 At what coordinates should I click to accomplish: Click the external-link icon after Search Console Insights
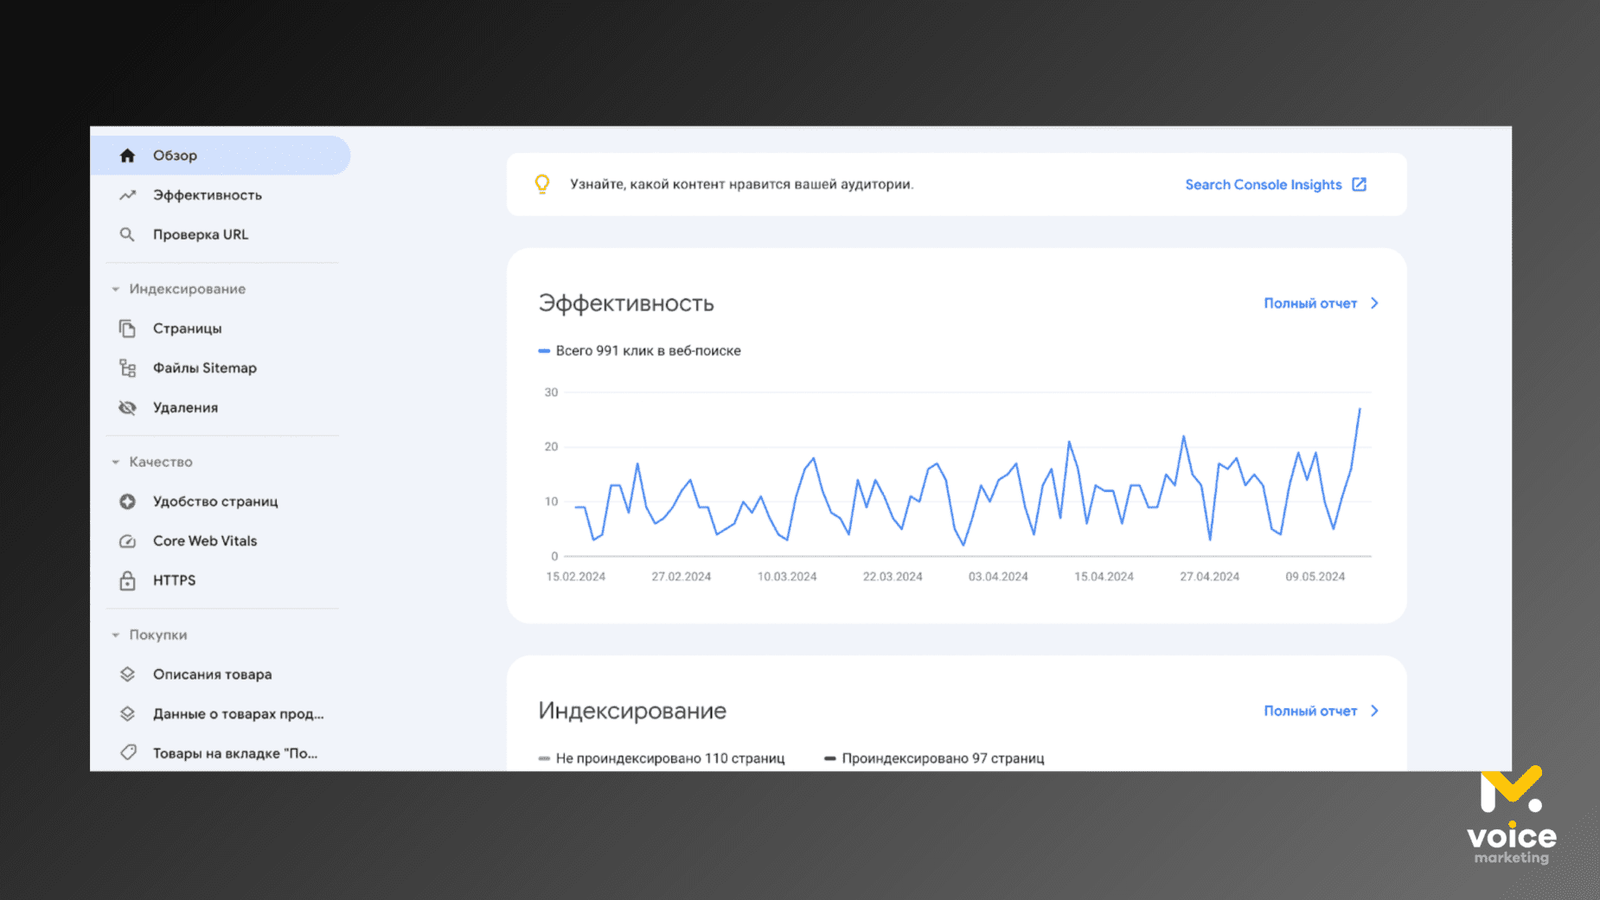(x=1359, y=184)
